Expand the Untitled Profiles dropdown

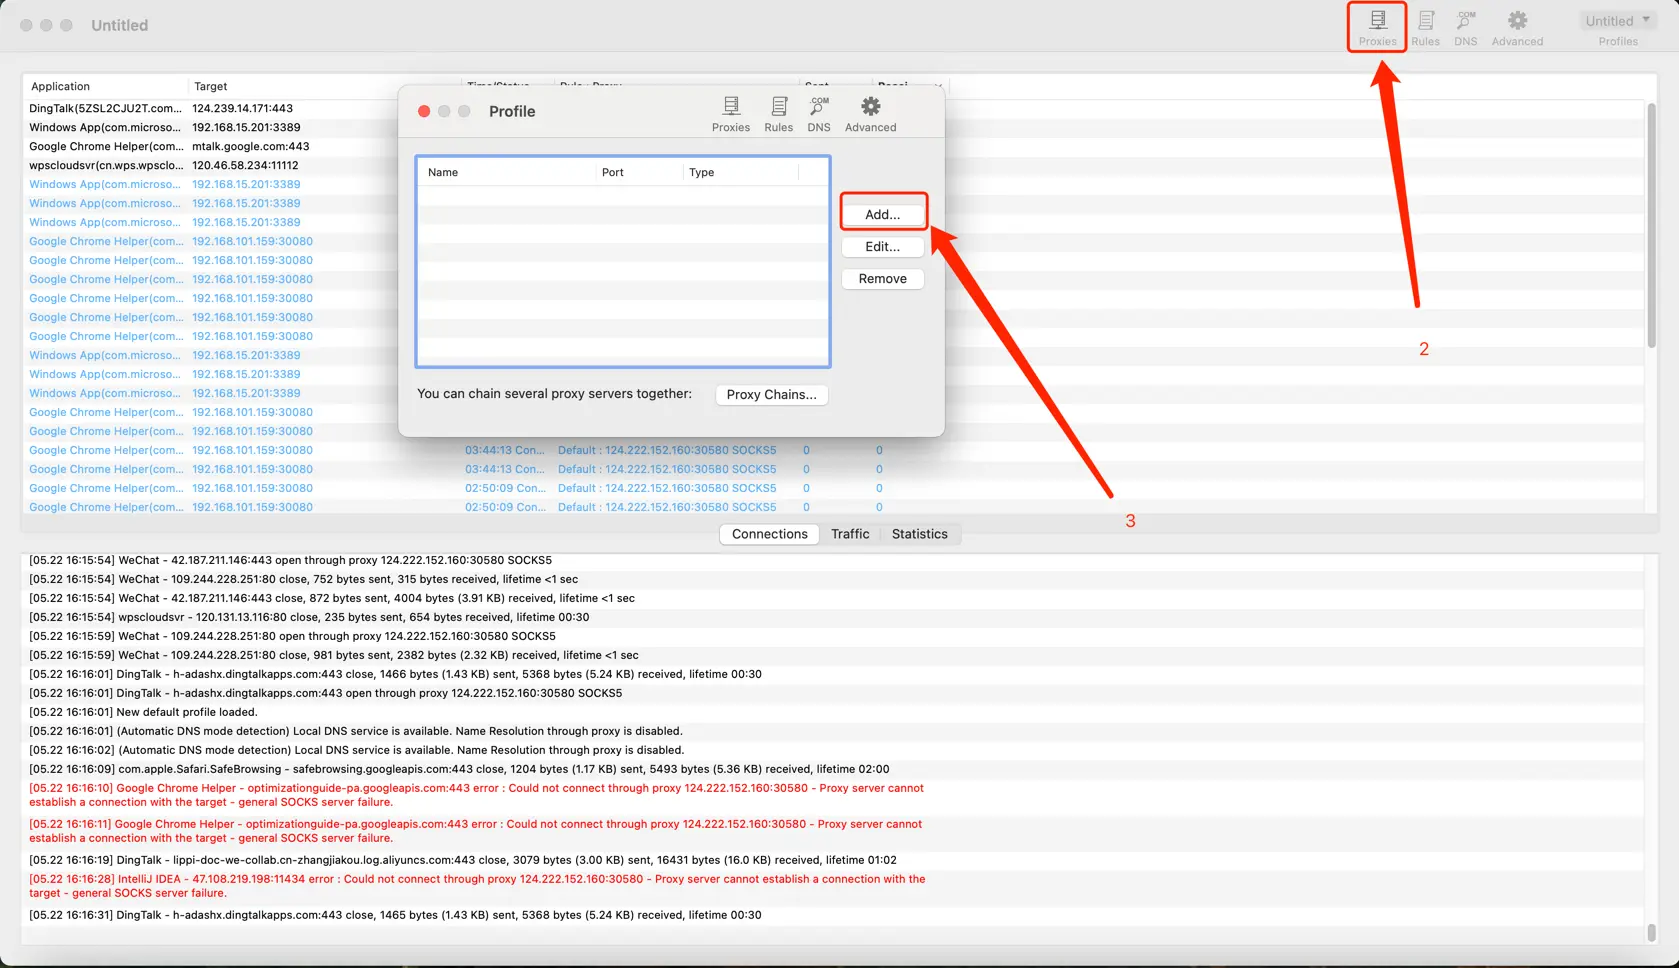click(1618, 21)
